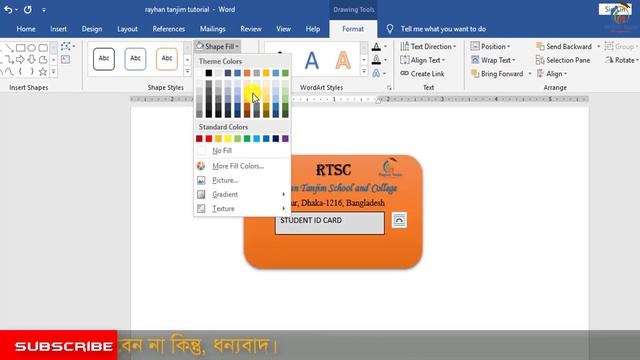The image size is (640, 360).
Task: Open the Align Text dropdown
Action: coord(423,60)
